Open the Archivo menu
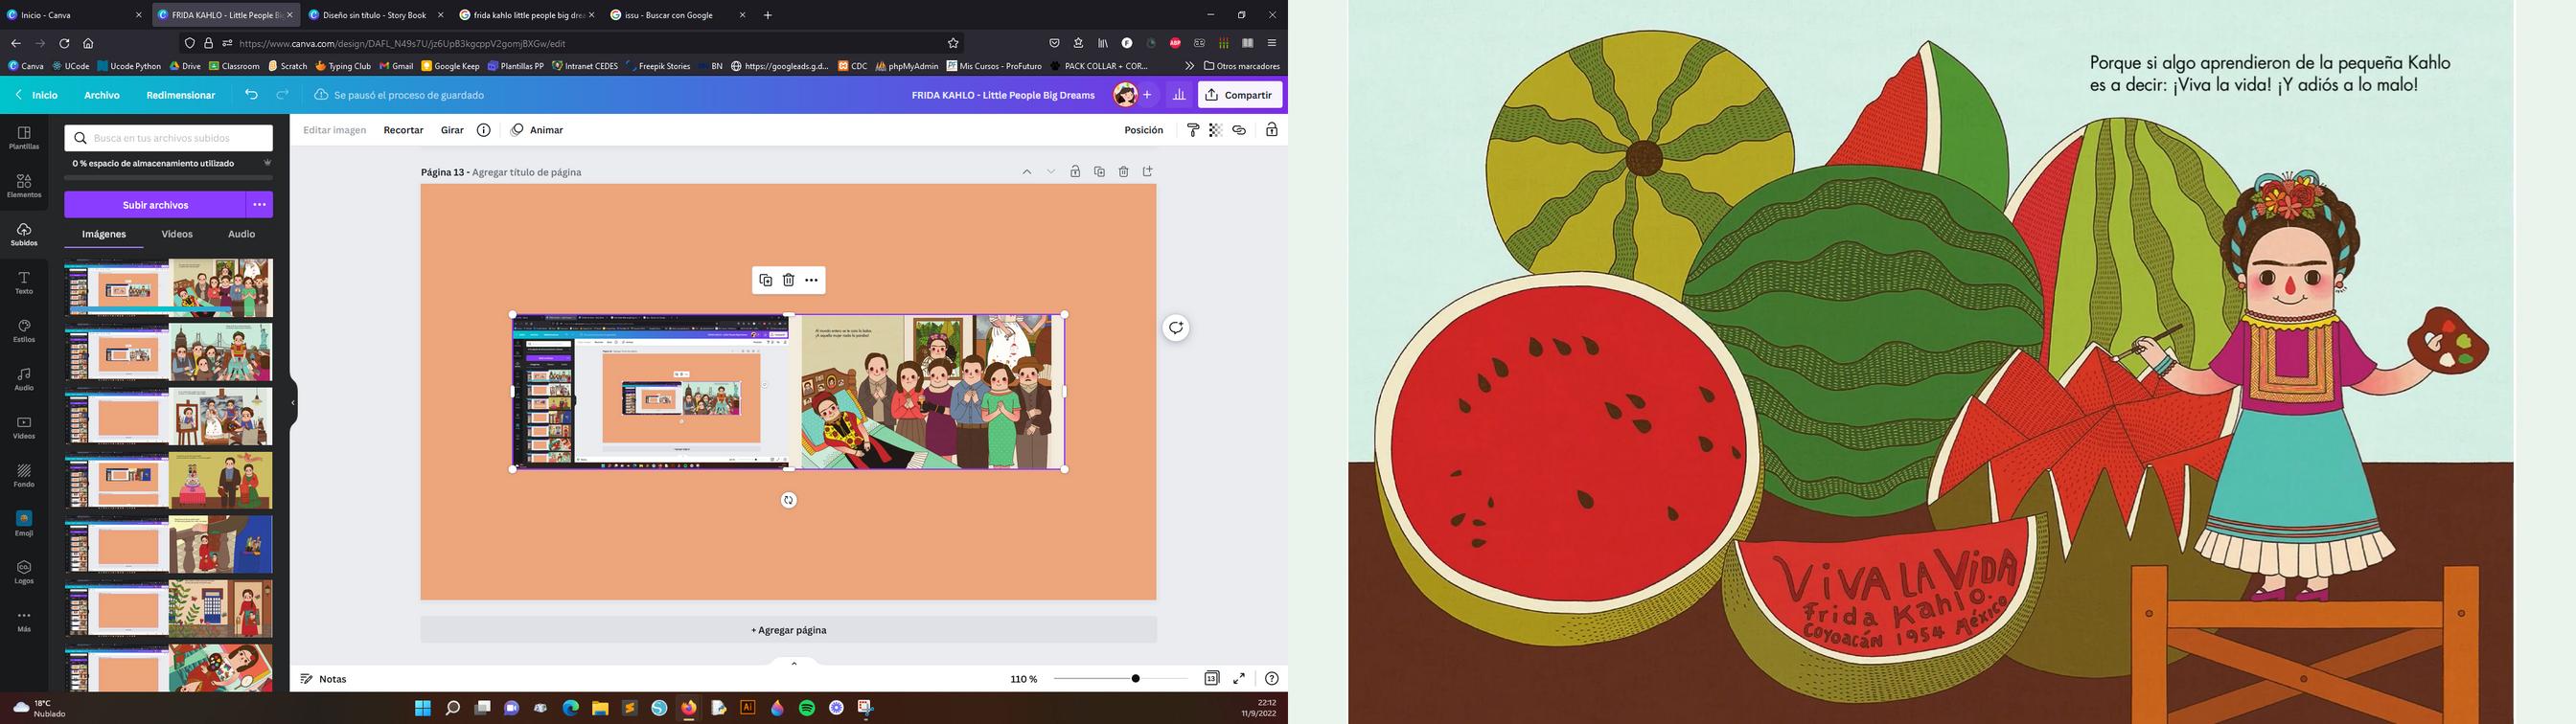 pos(102,95)
